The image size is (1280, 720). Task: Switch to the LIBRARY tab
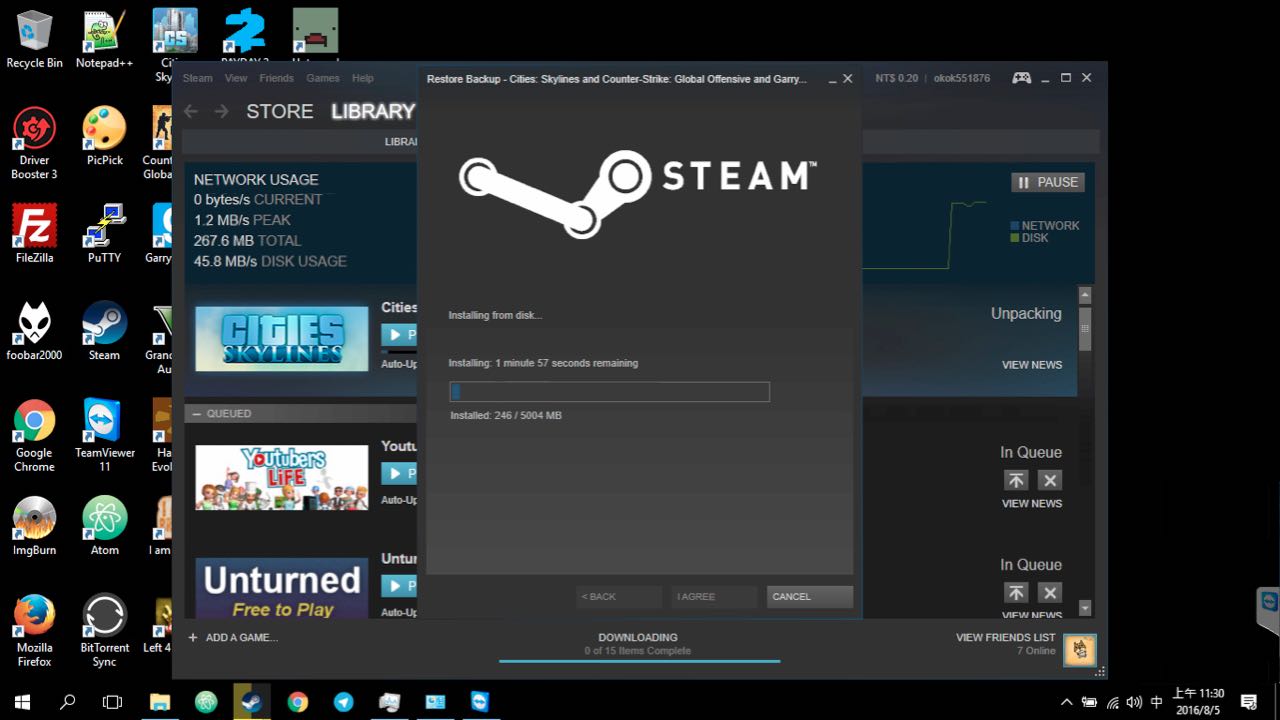point(373,111)
